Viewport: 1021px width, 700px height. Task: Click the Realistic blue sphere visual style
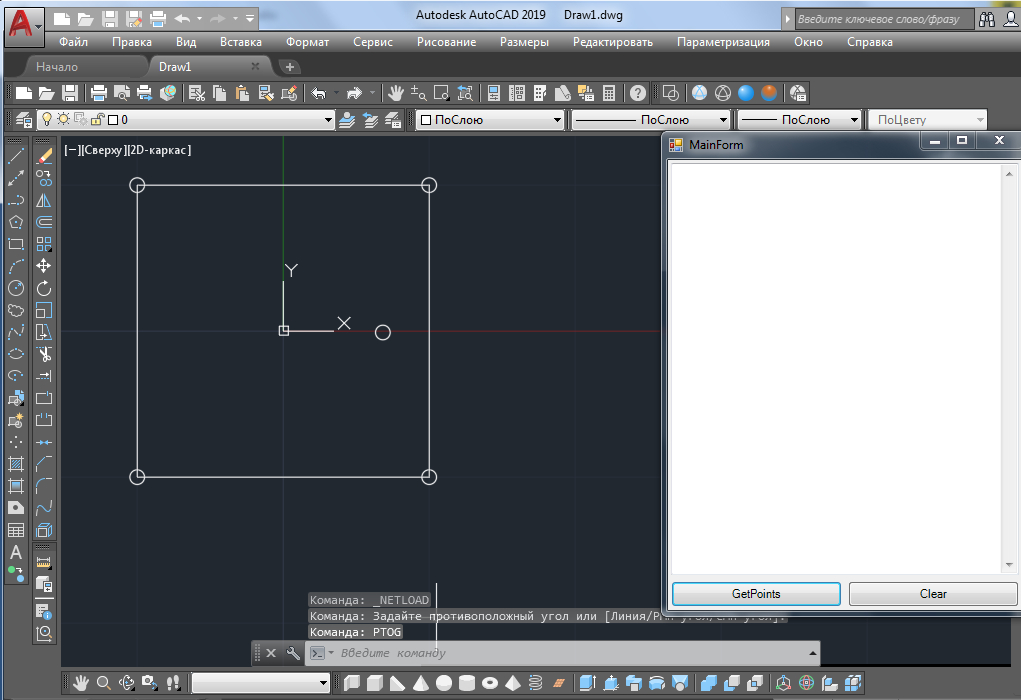point(746,93)
